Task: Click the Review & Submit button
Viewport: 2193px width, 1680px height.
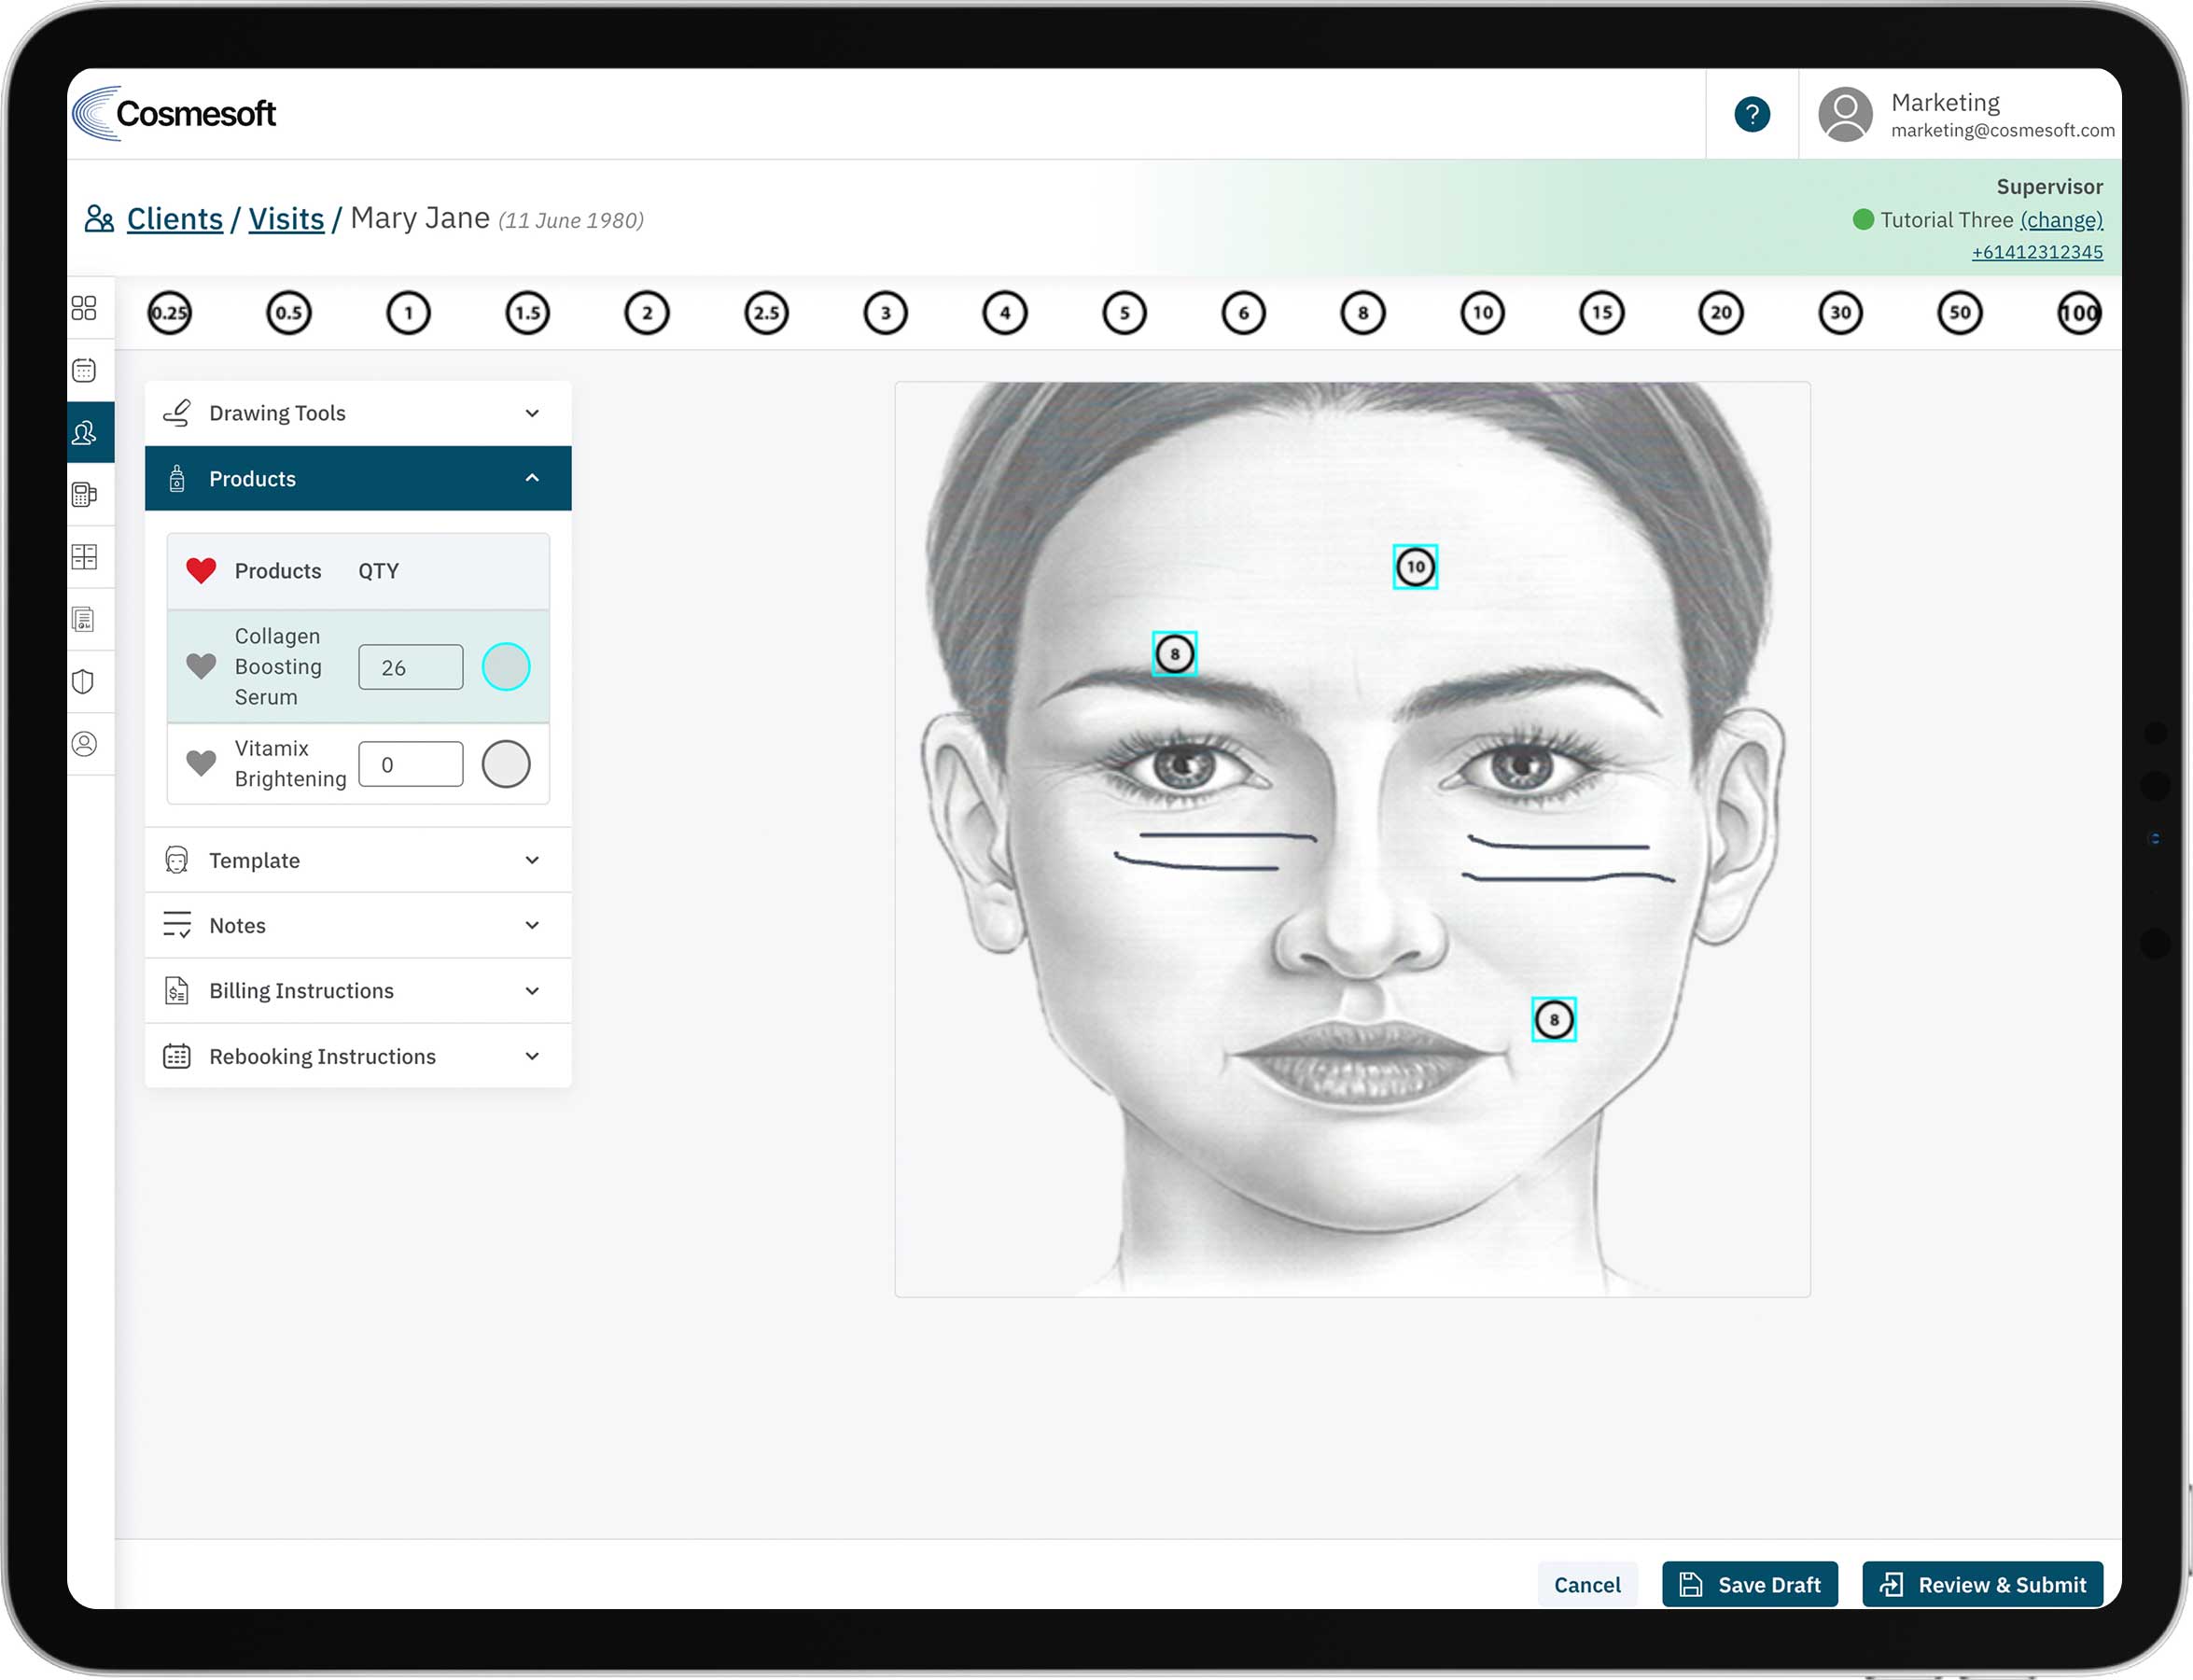Action: (x=1982, y=1585)
